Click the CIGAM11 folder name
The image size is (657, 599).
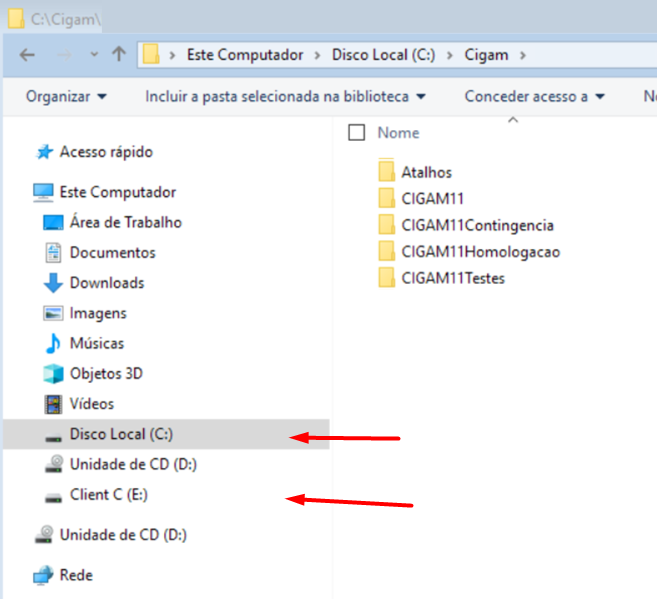point(432,199)
